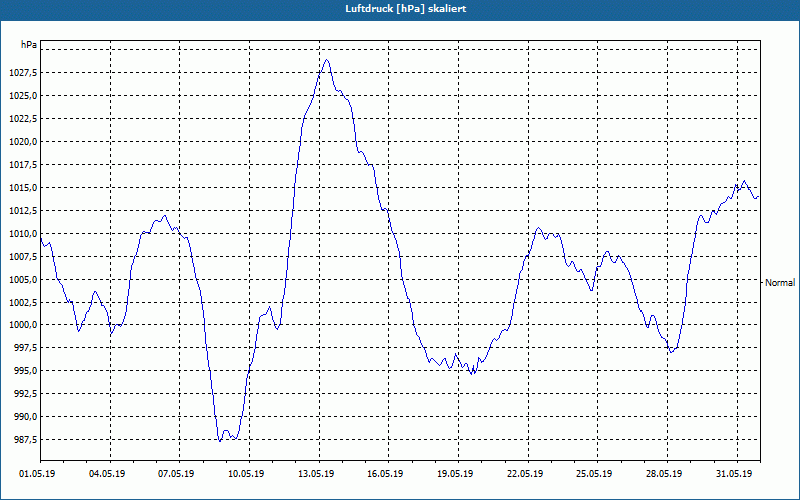Screen dimensions: 800x500
Task: Click the 04.05.19 date label
Action: [107, 474]
